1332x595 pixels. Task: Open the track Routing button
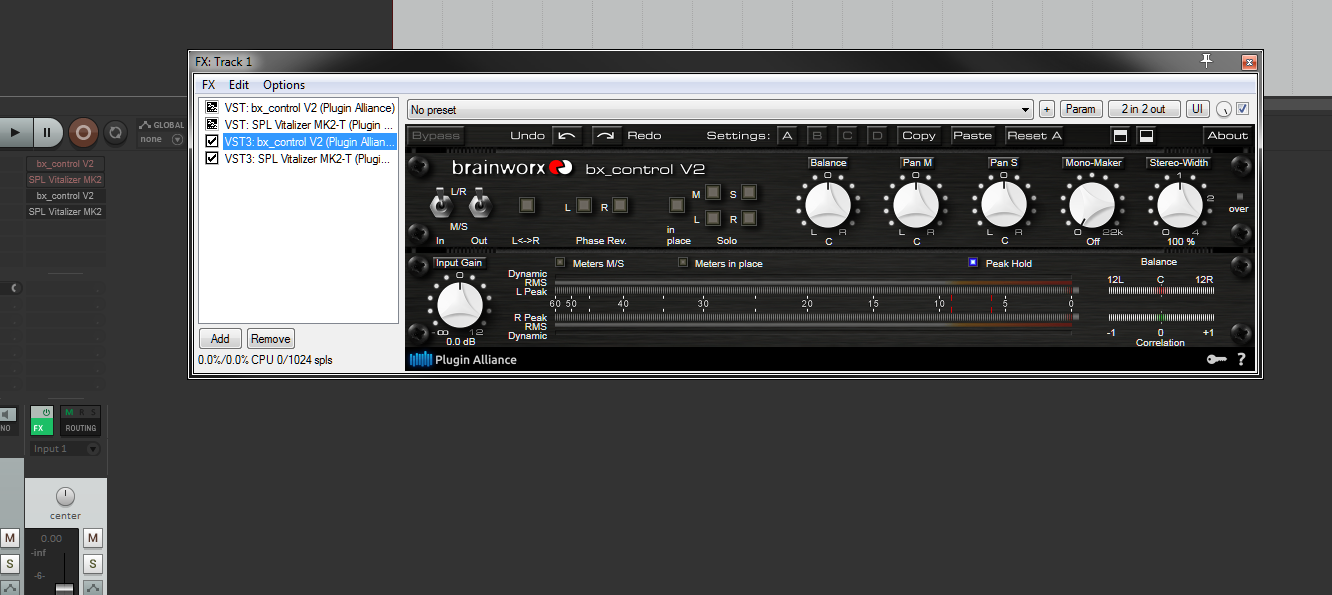pyautogui.click(x=81, y=420)
